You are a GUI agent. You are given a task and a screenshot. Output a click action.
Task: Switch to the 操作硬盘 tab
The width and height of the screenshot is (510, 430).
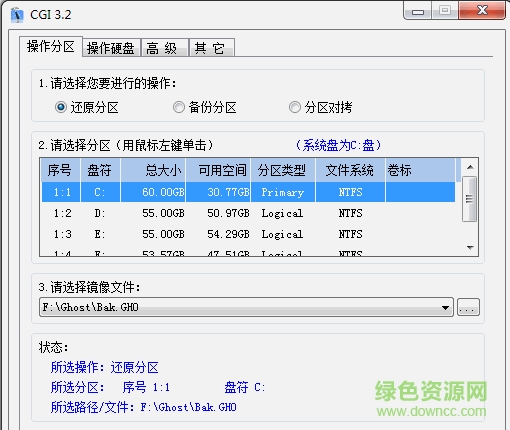pyautogui.click(x=111, y=48)
